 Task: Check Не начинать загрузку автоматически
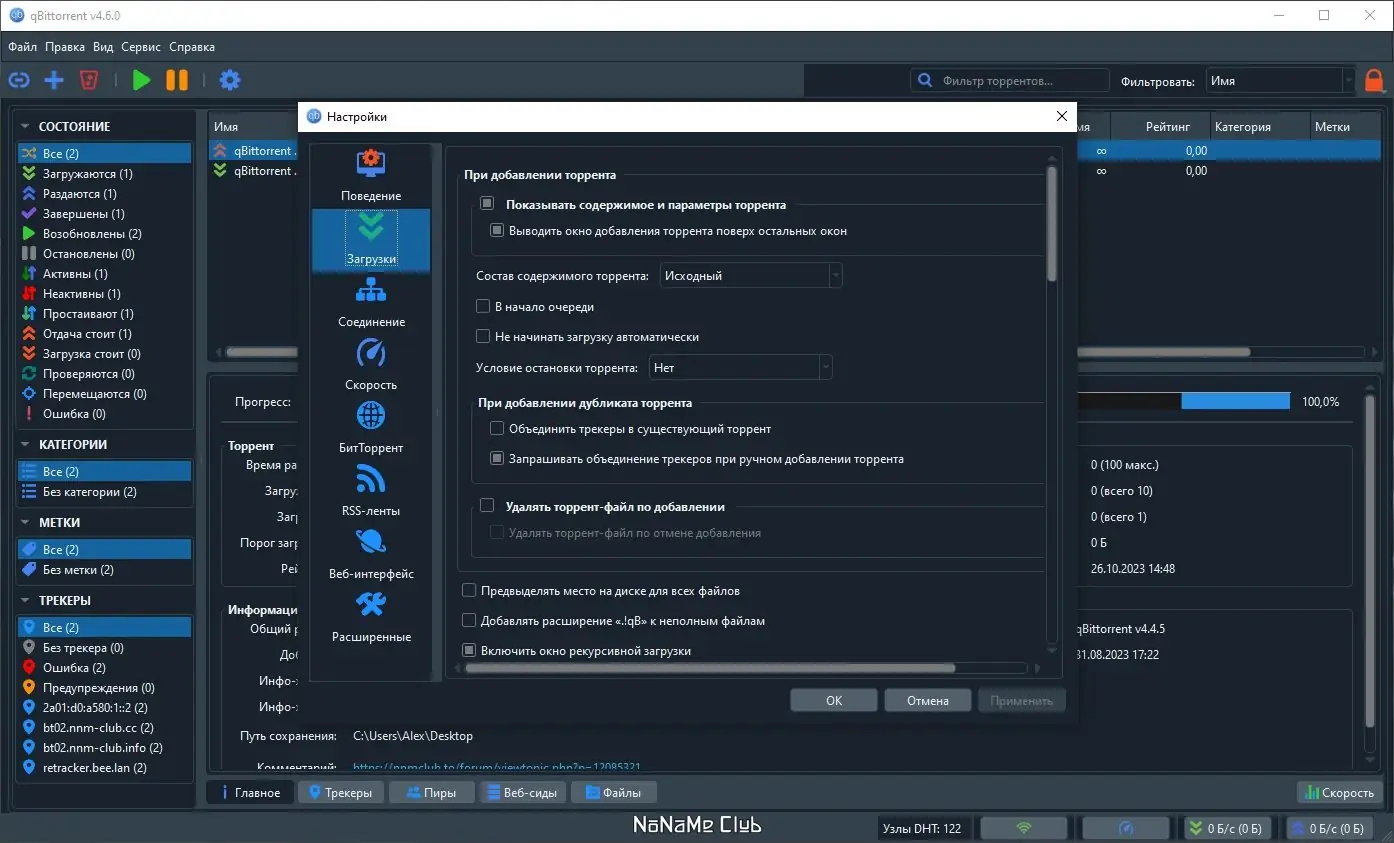(483, 336)
